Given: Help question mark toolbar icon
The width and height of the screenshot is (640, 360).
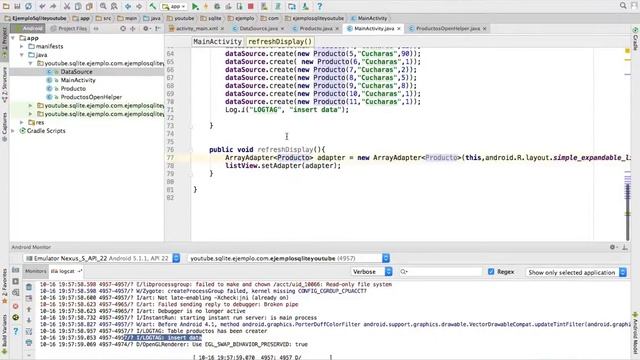Looking at the screenshot, I should coord(320,6).
